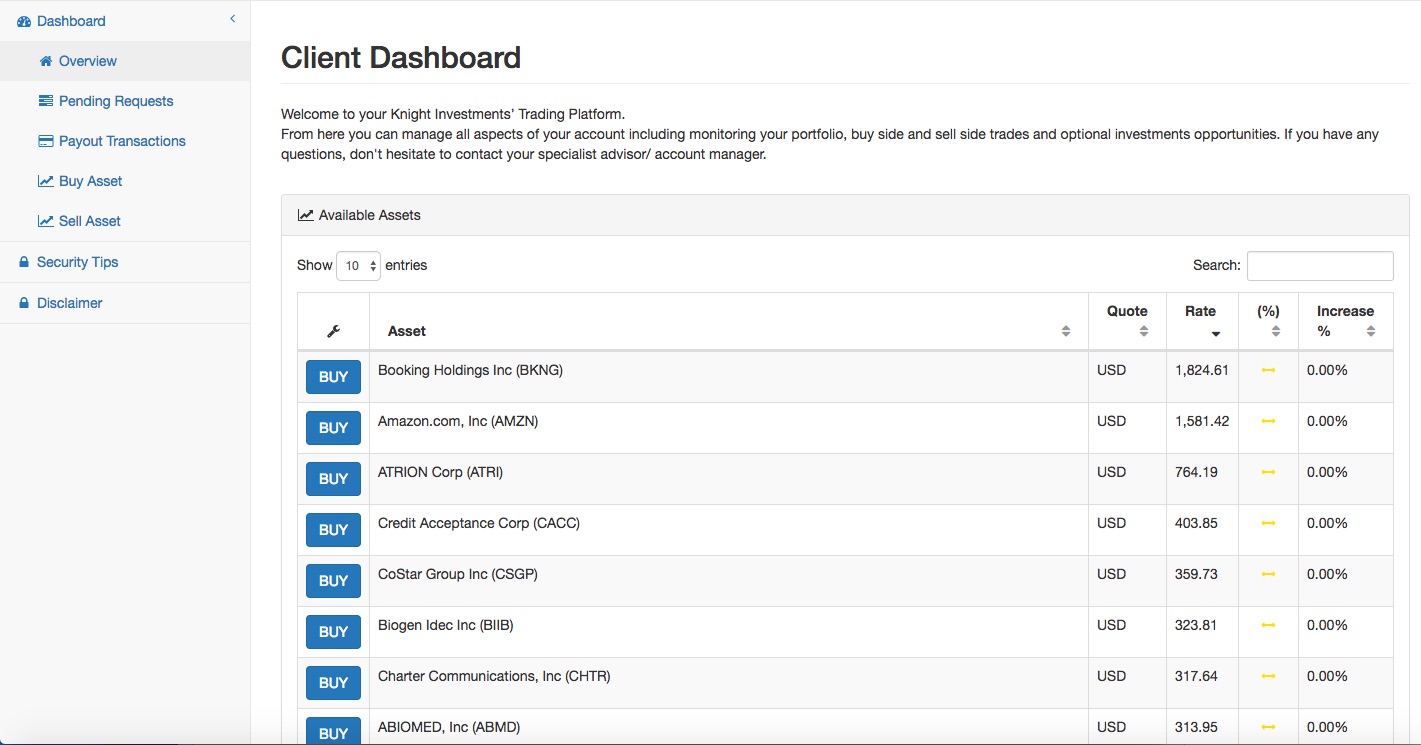Buy Charter Communications, Inc (CHTR)
The image size is (1421, 745).
333,683
